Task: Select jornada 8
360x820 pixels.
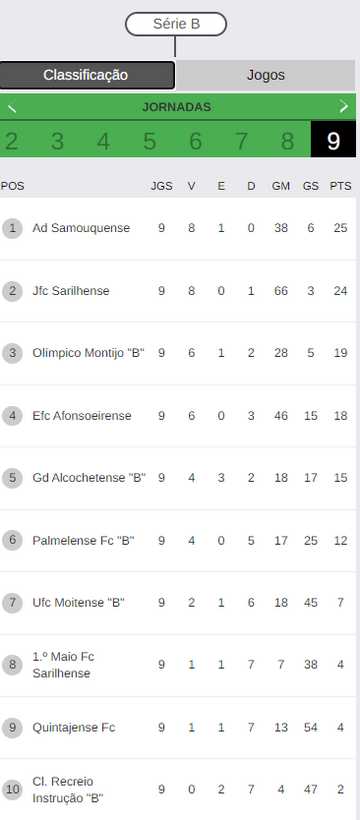Action: [x=287, y=141]
